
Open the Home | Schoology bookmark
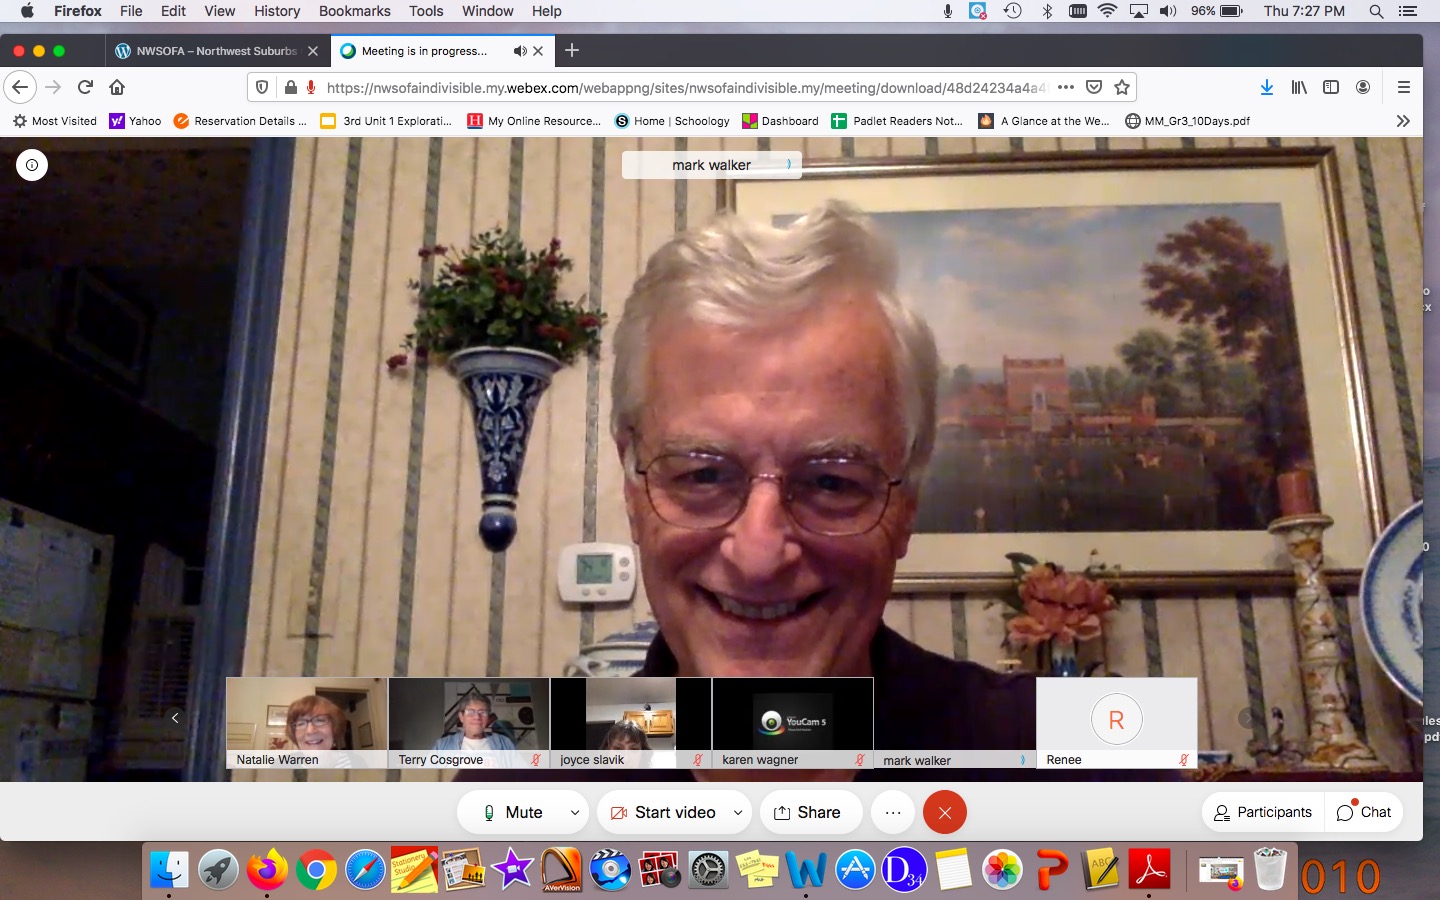tap(672, 121)
